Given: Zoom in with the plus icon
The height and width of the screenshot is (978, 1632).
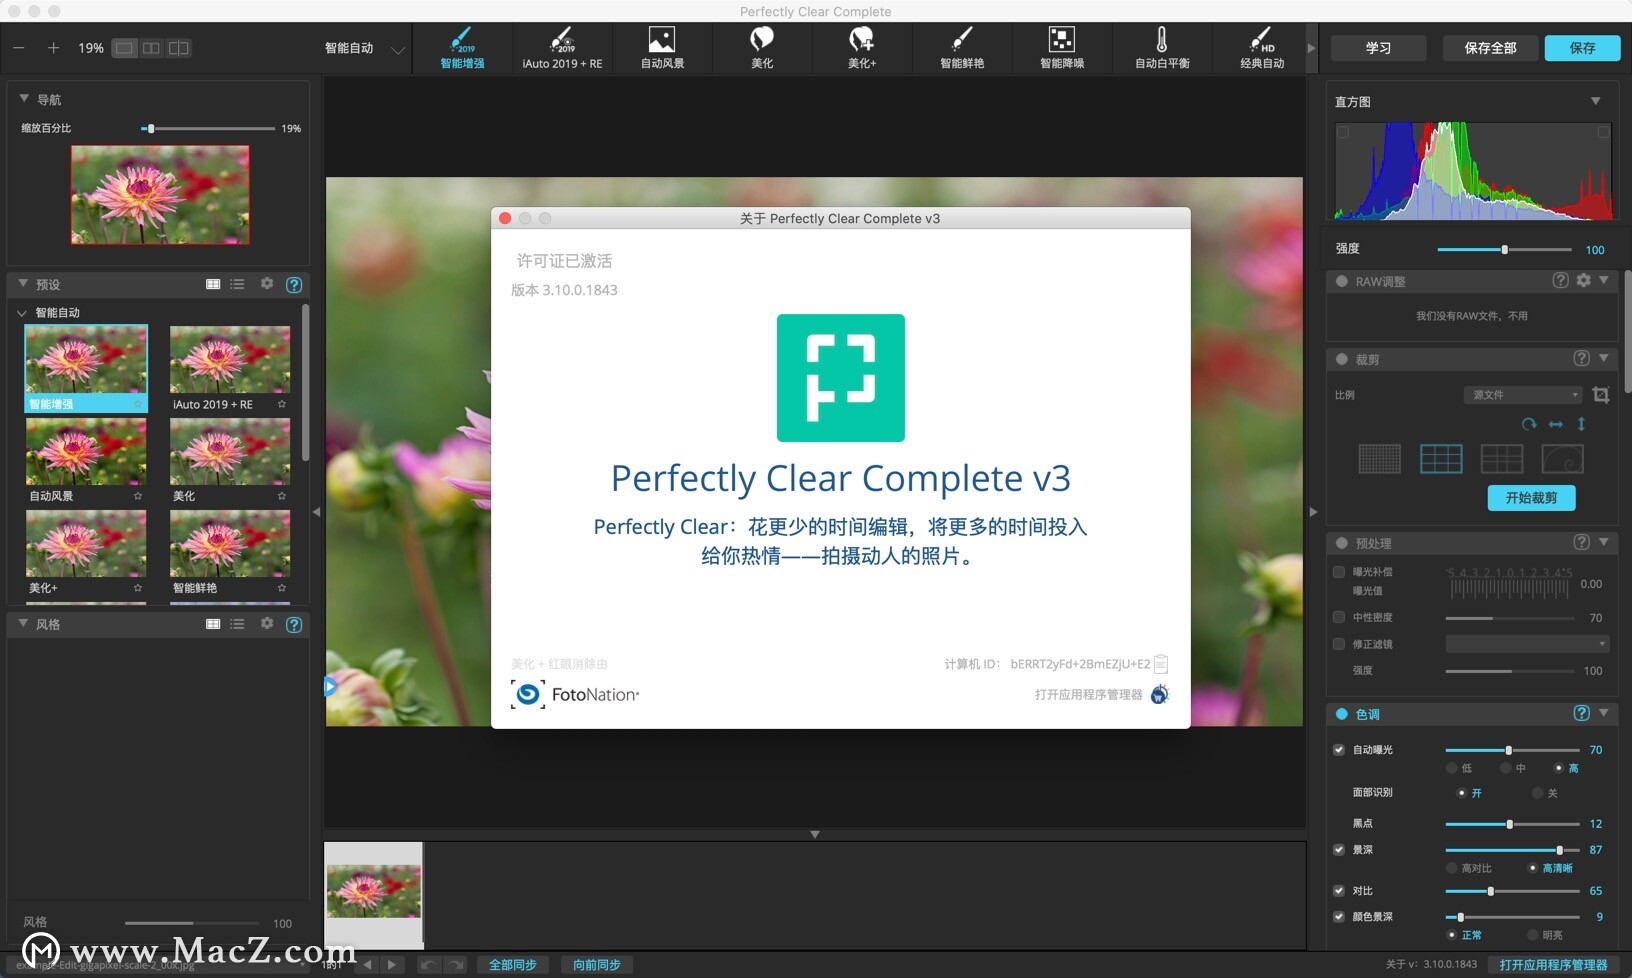Looking at the screenshot, I should point(53,48).
